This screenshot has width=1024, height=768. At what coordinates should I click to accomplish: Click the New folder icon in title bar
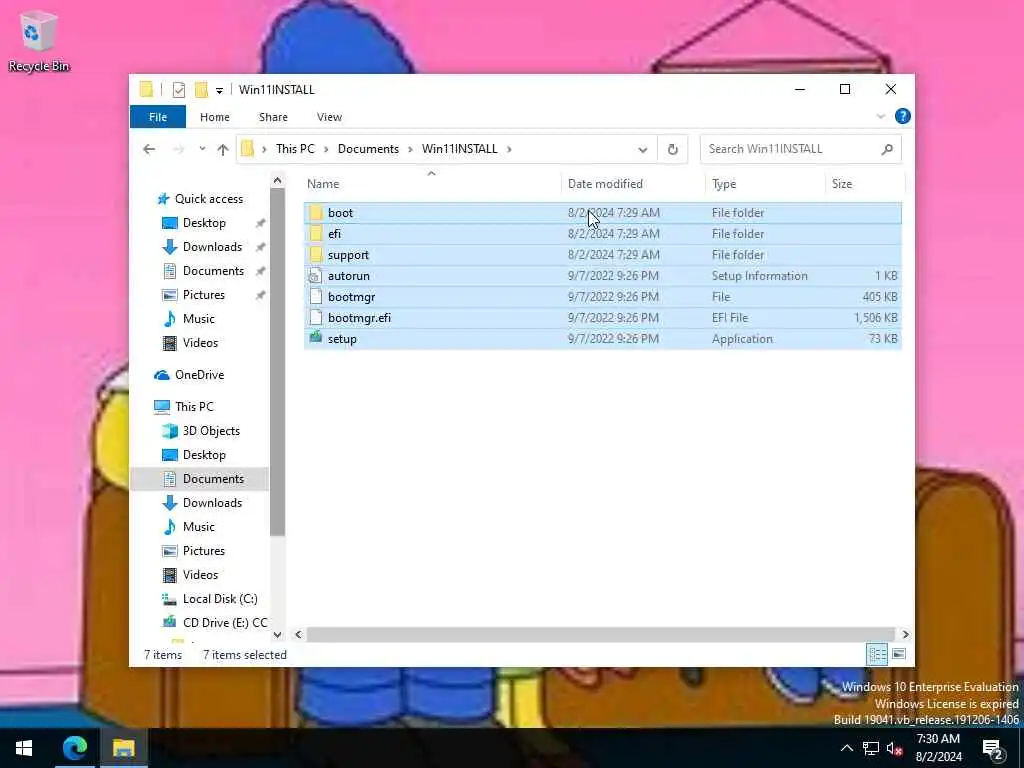point(201,89)
